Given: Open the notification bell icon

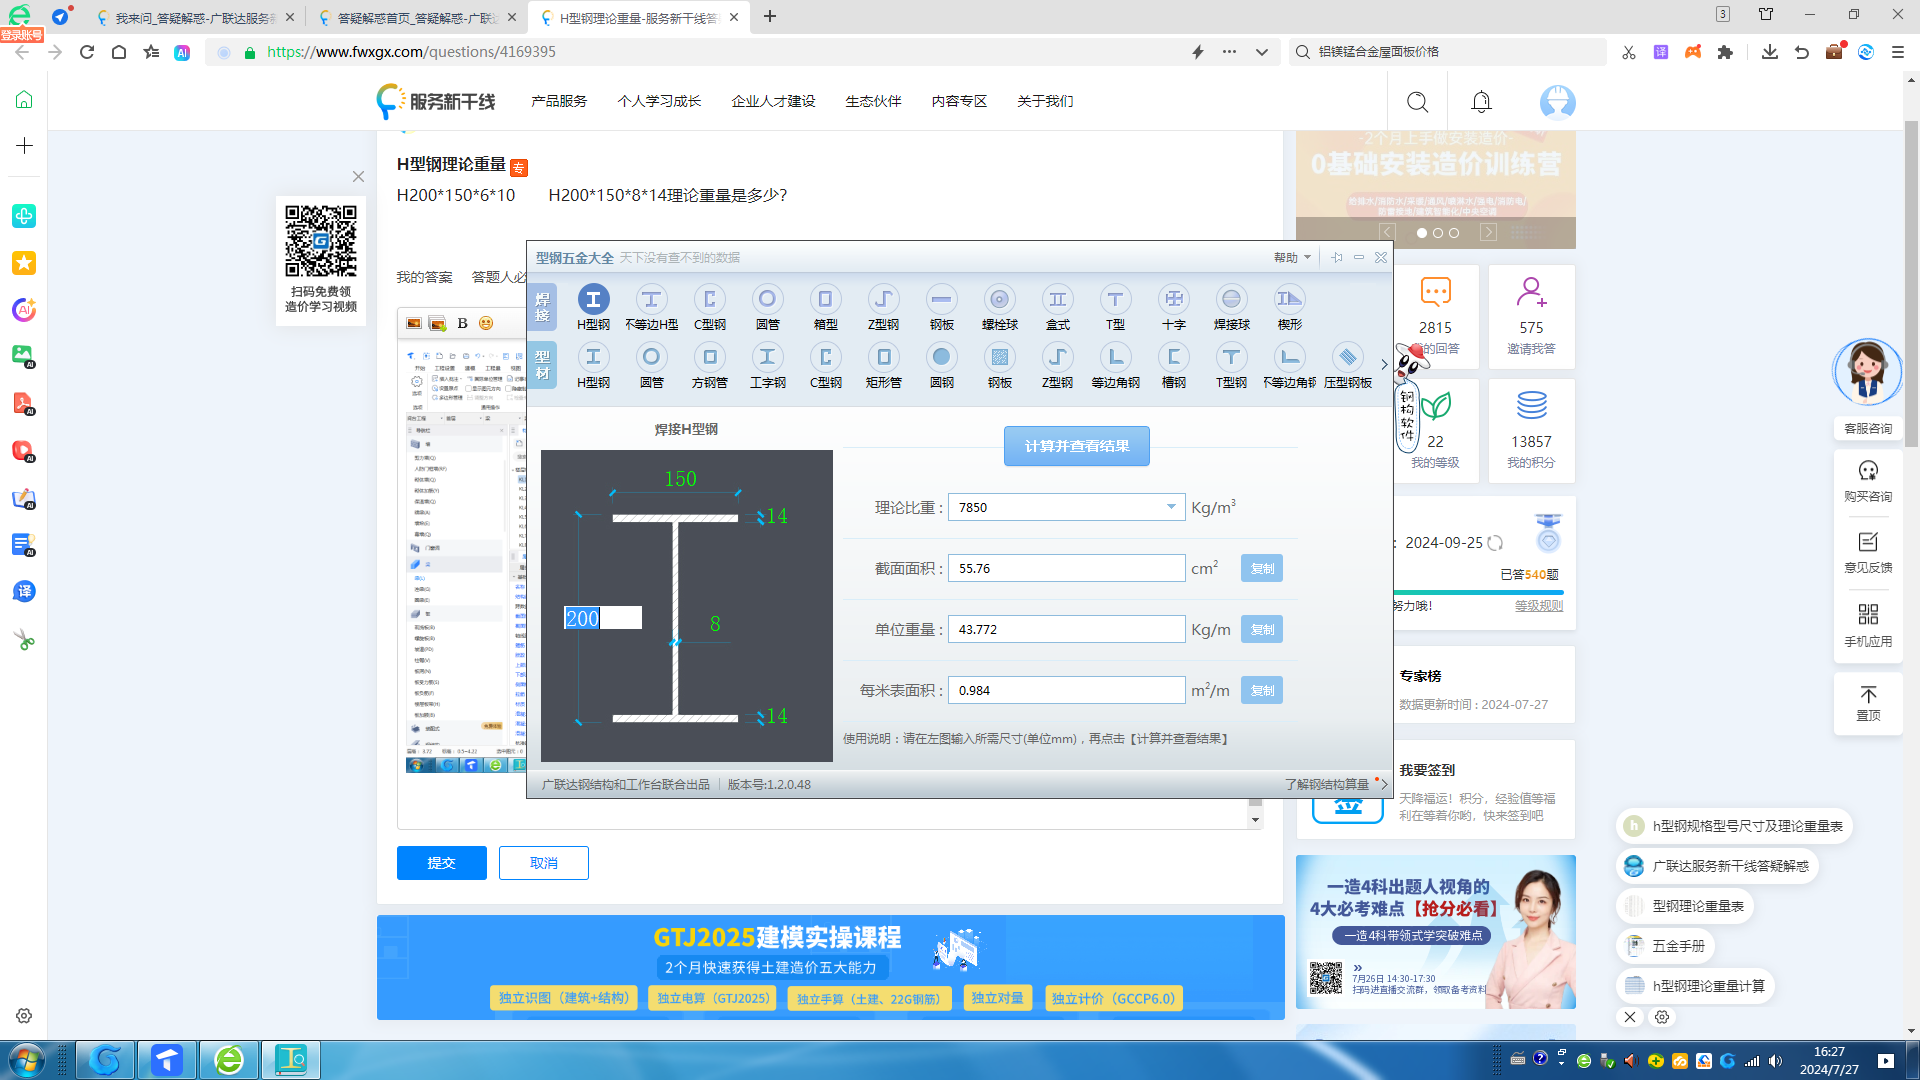Looking at the screenshot, I should point(1481,102).
